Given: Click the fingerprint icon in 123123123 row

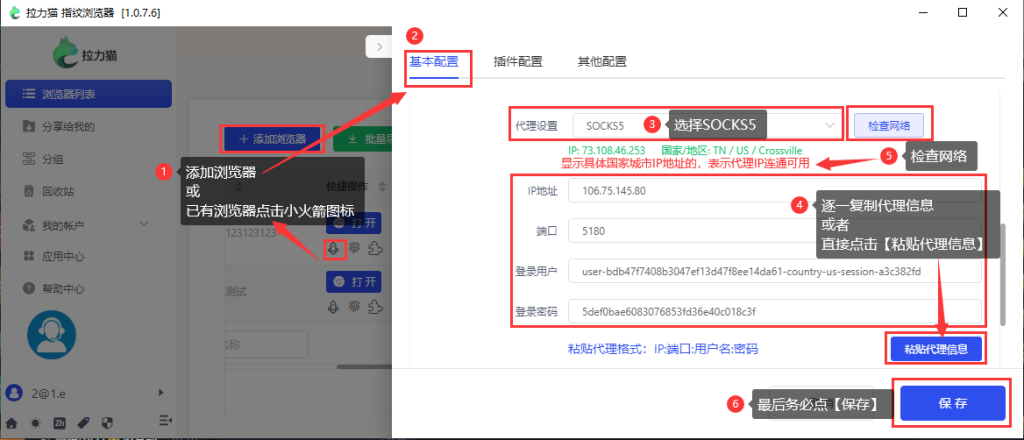Looking at the screenshot, I should (355, 248).
